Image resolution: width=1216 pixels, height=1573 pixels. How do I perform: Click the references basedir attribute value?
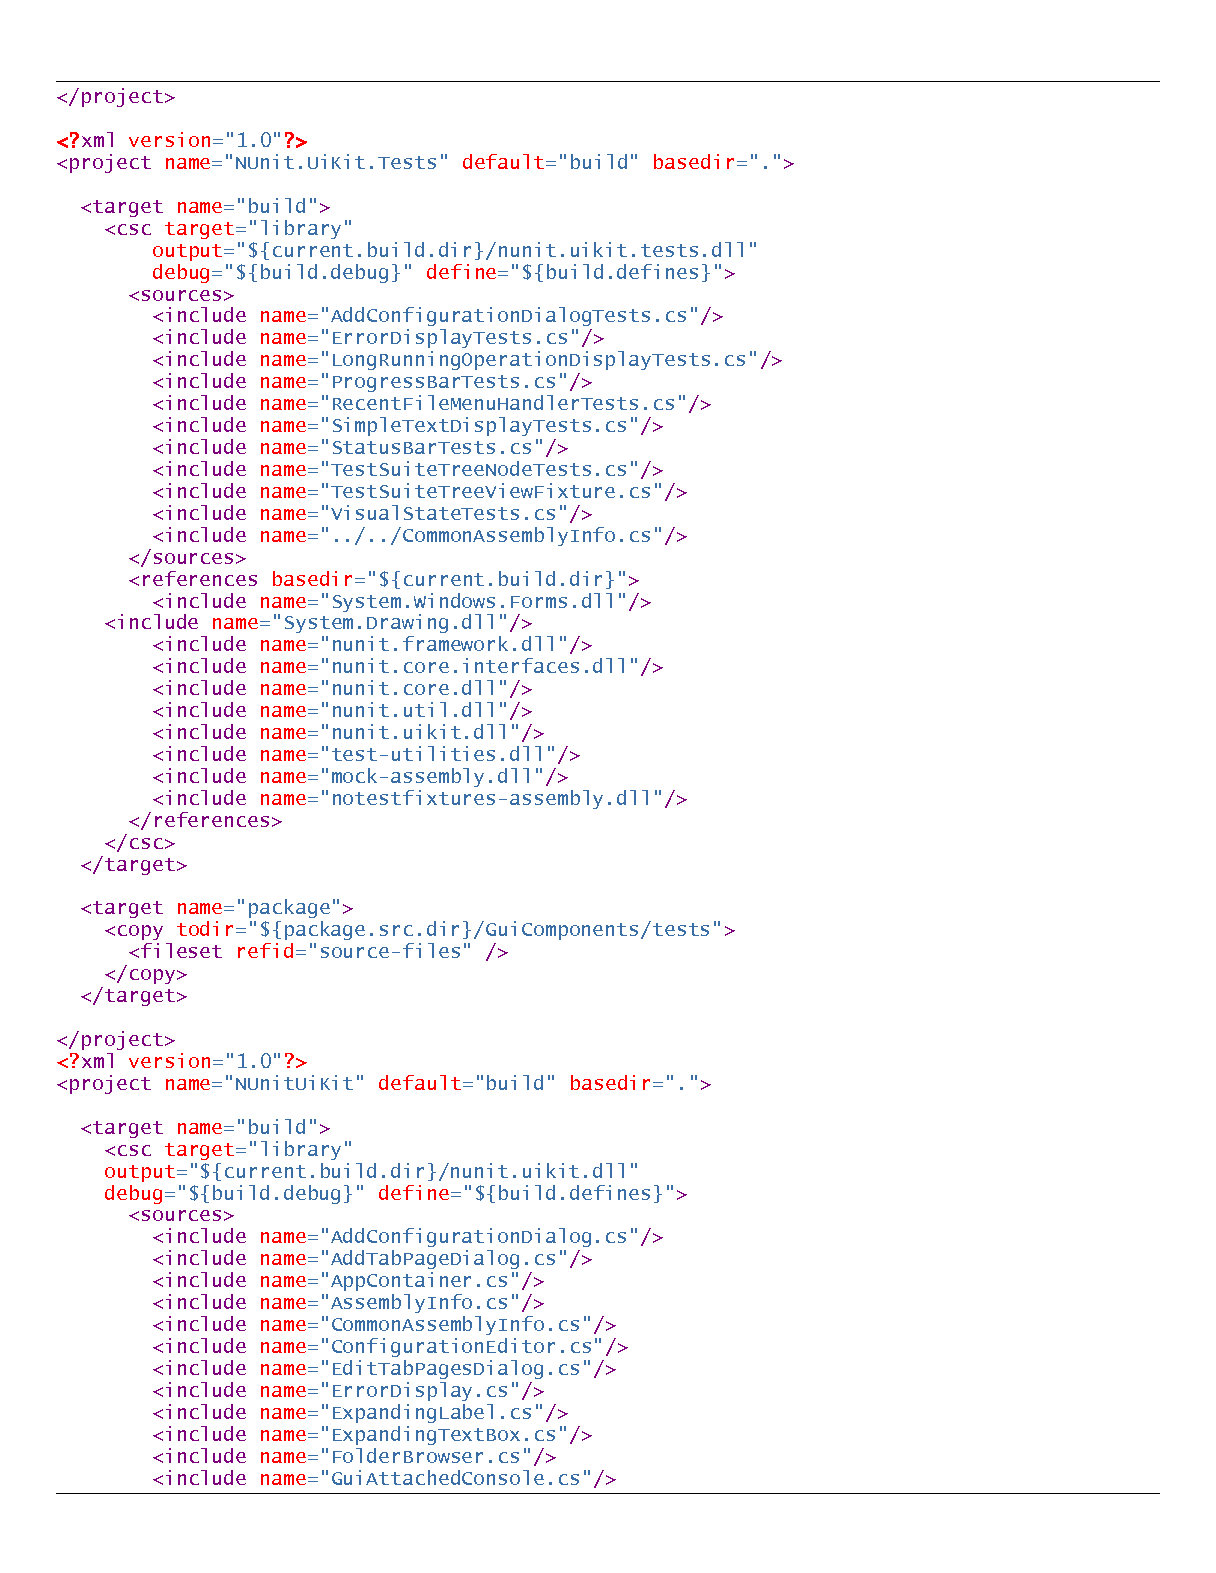tap(497, 579)
